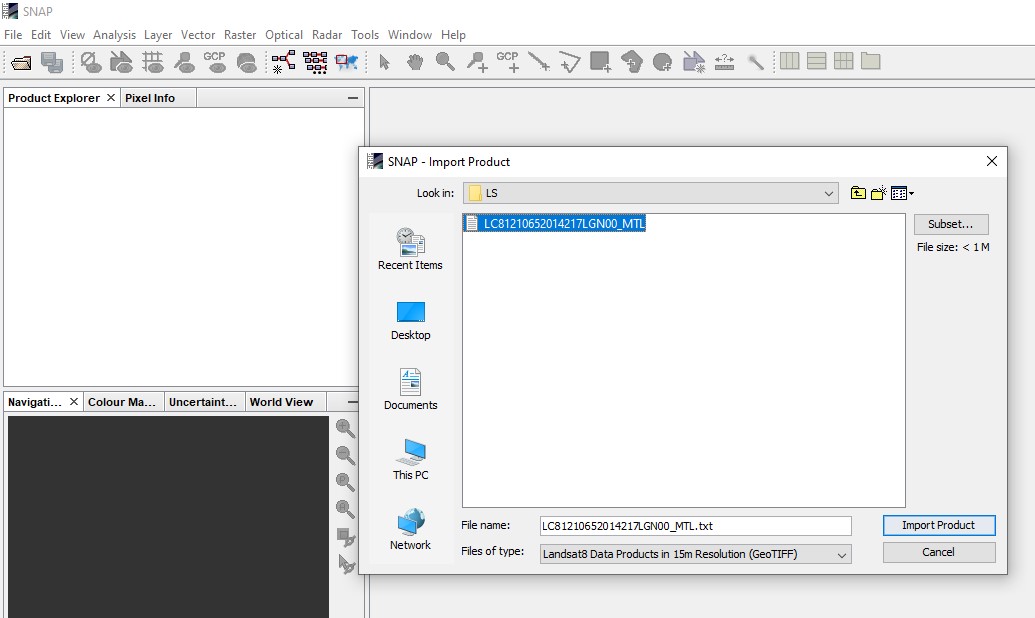Toggle the Pin overlay toolbar icon
Image resolution: width=1035 pixels, height=618 pixels.
tap(184, 63)
